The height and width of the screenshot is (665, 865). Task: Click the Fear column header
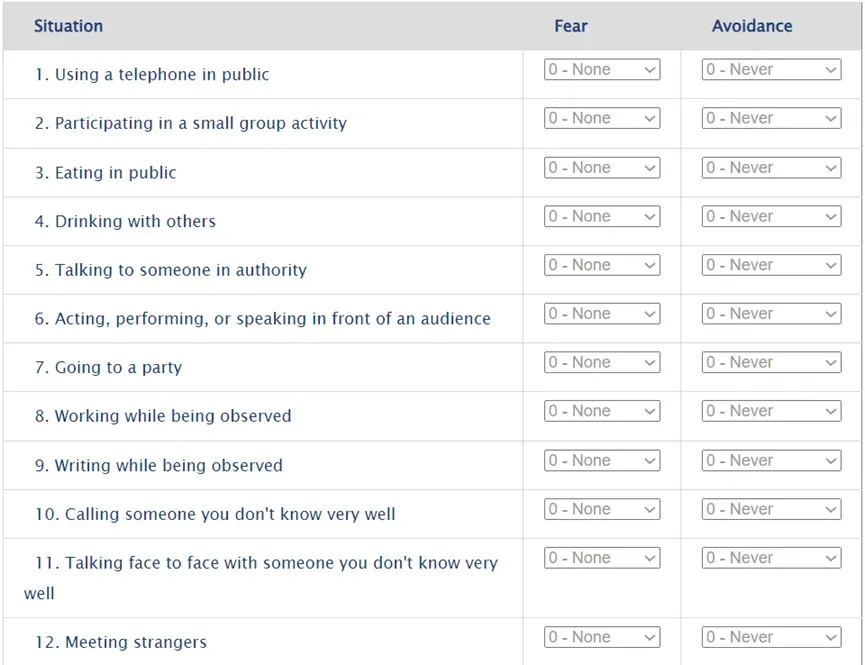(x=571, y=26)
